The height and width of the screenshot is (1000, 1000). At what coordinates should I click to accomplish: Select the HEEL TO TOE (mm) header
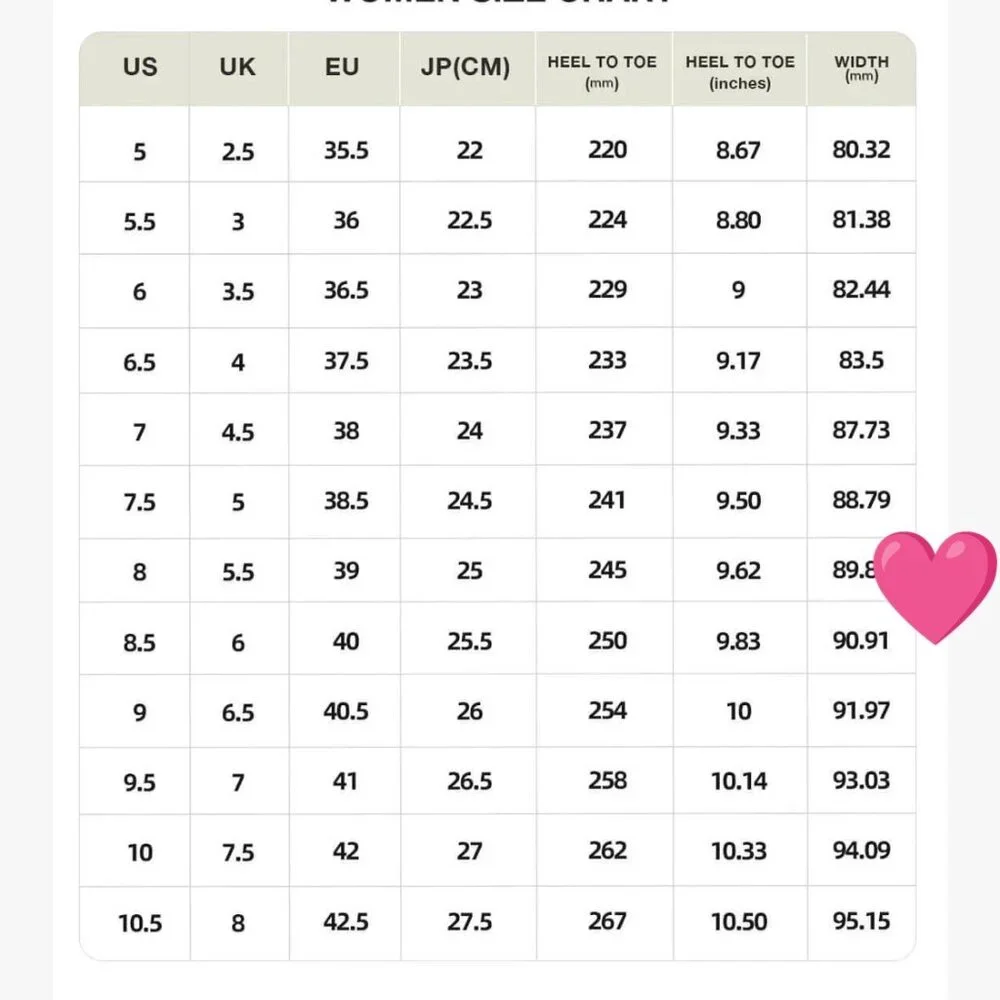[x=602, y=70]
